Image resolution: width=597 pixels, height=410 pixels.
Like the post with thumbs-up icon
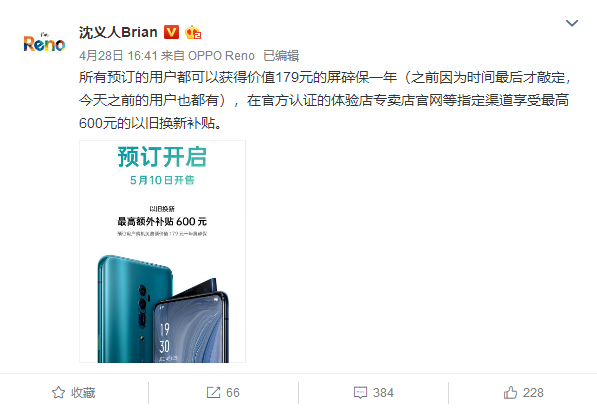(x=510, y=392)
